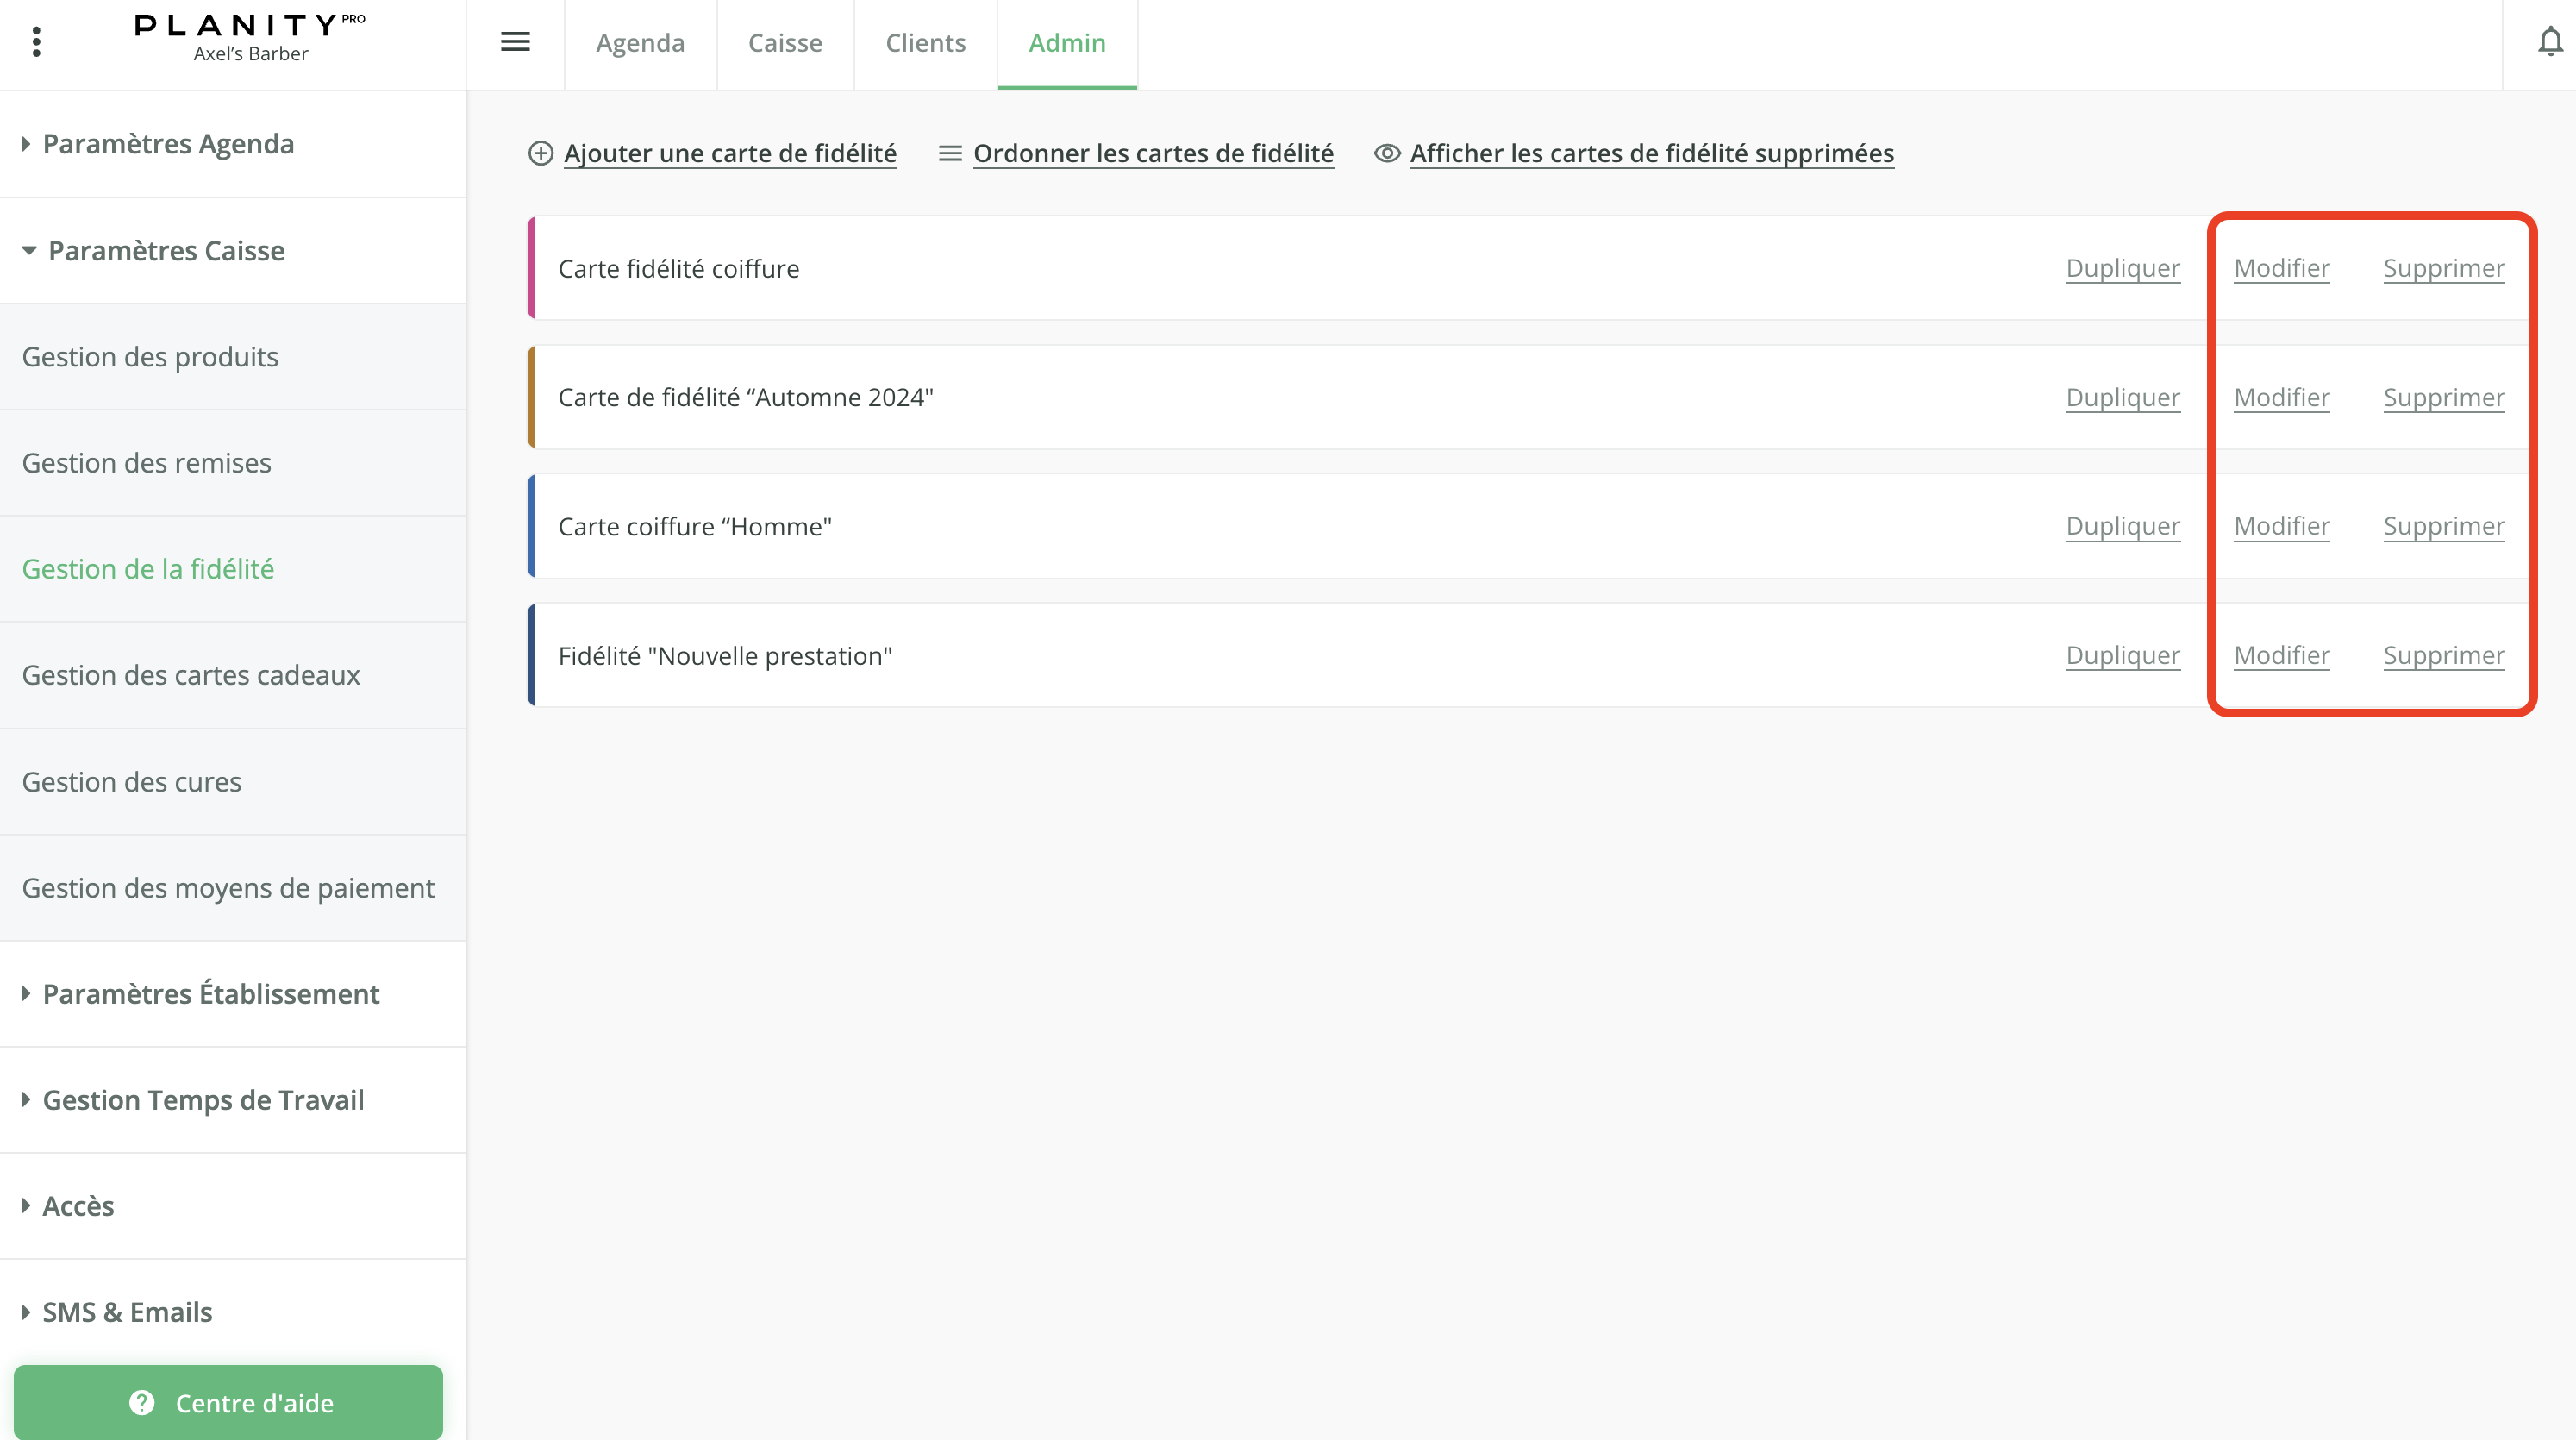Click the pink color bar of Carte fidélité coiffure
The image size is (2576, 1440).
tap(532, 268)
